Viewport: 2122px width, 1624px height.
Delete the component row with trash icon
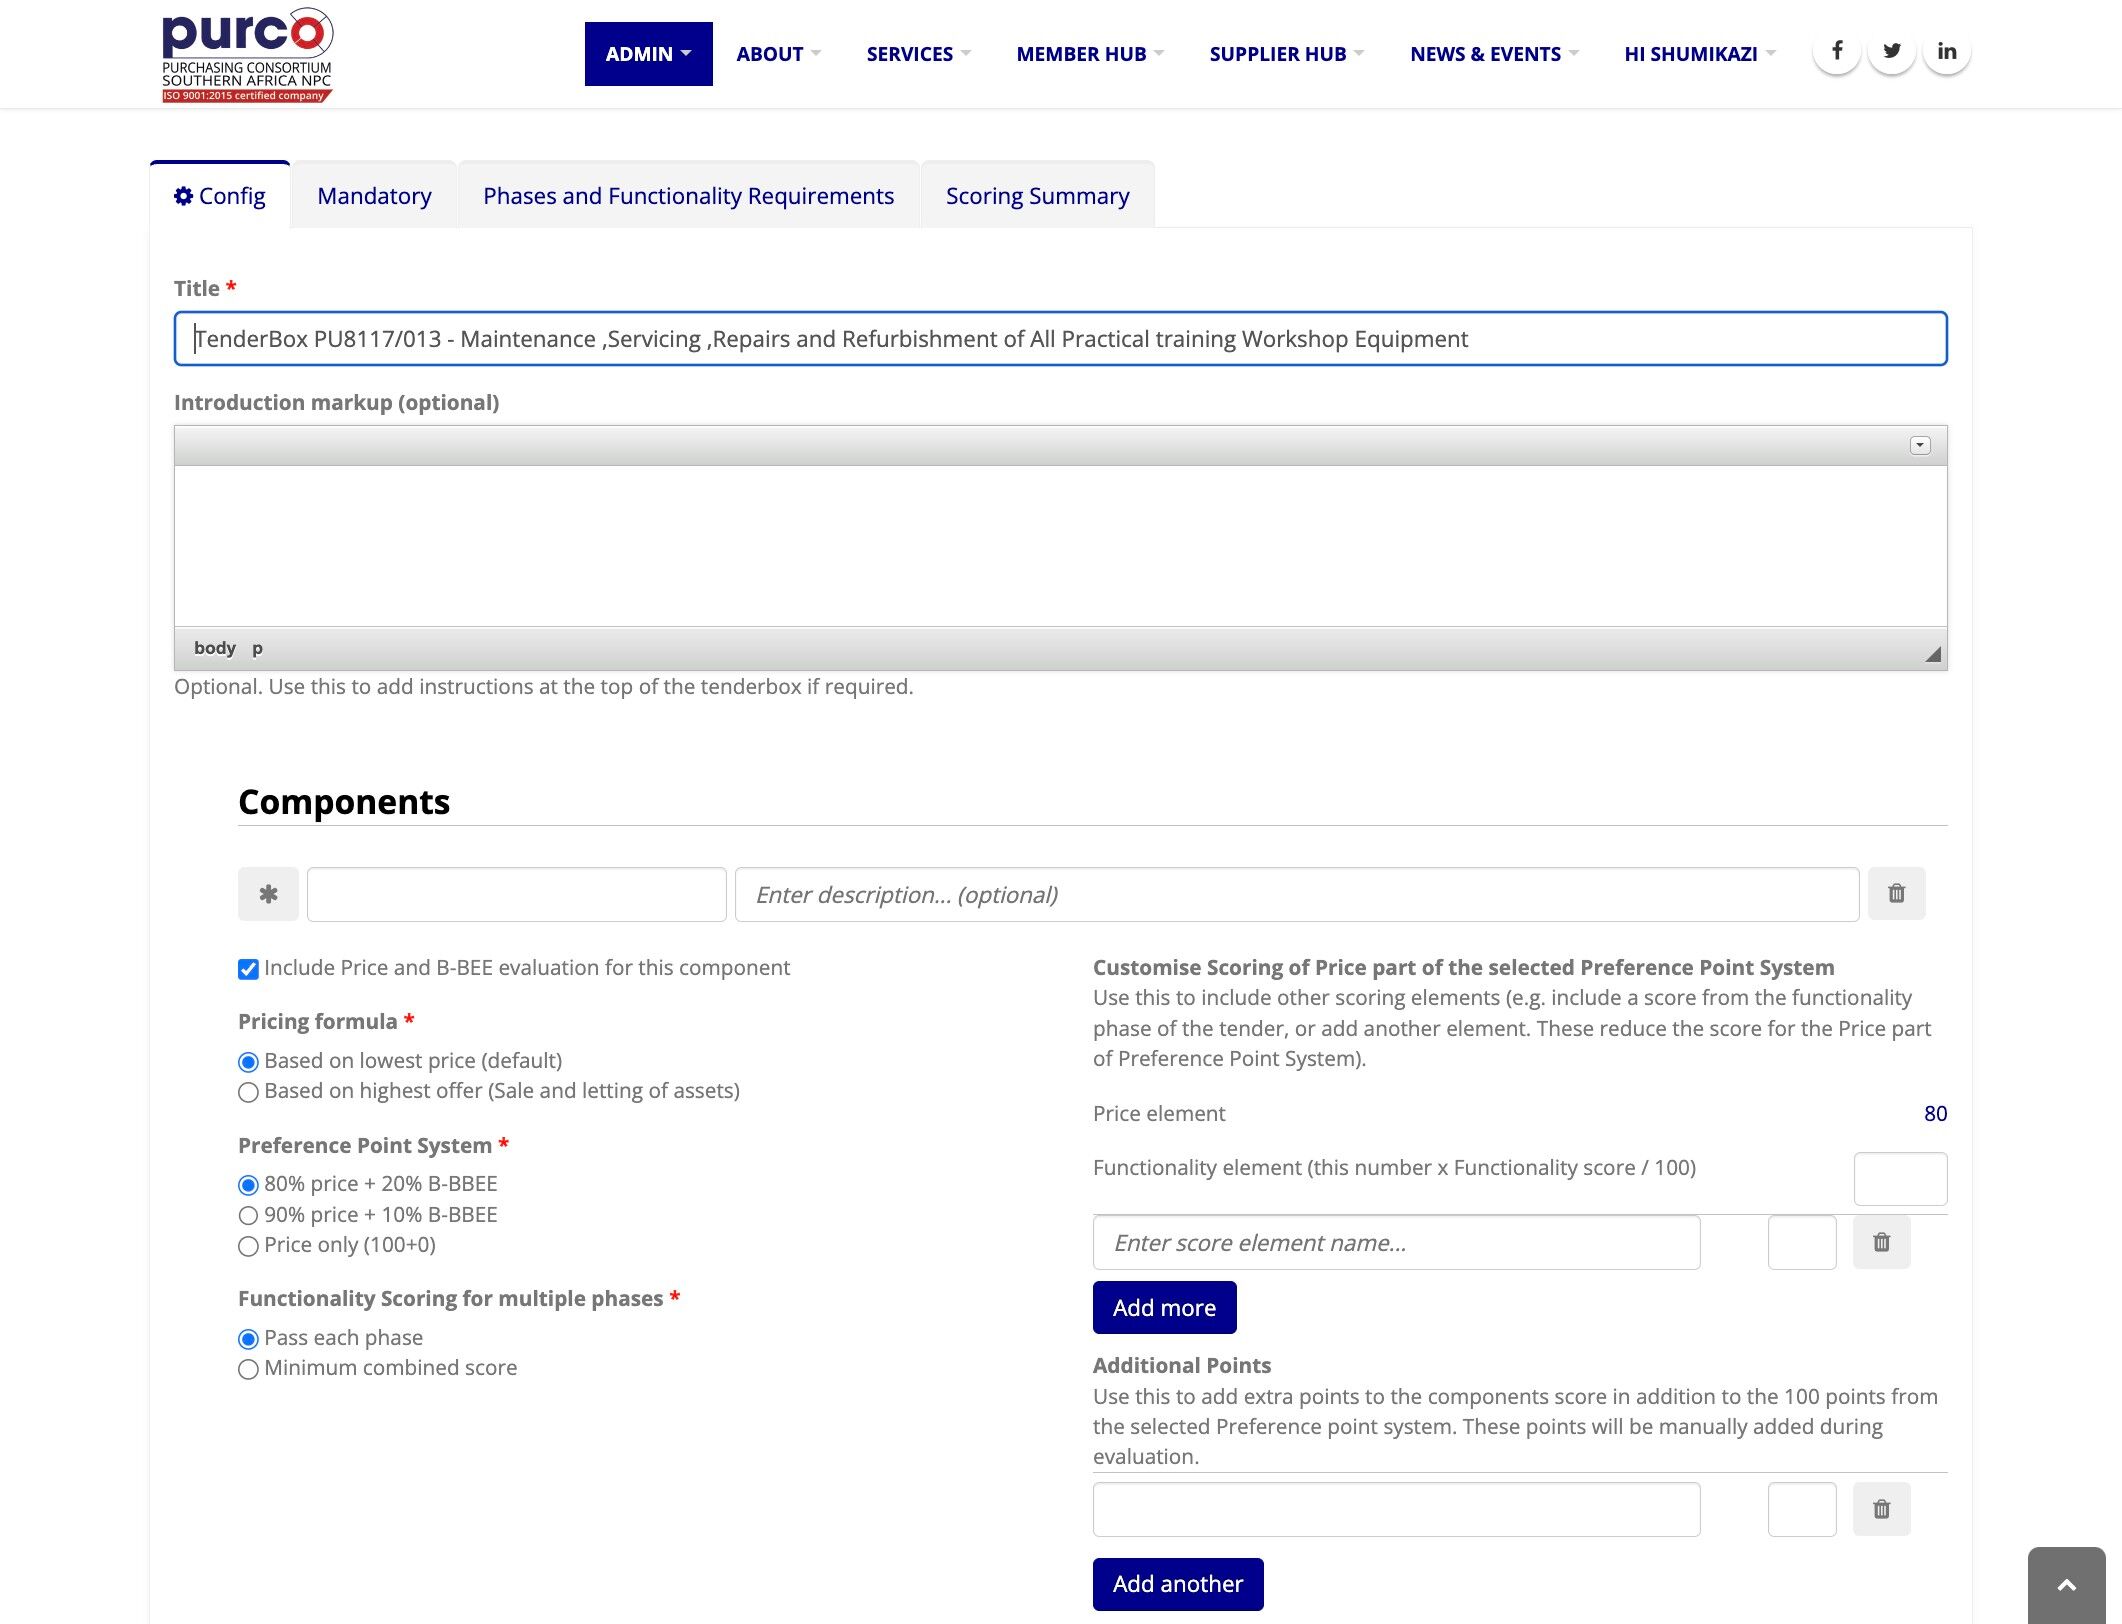click(x=1896, y=893)
